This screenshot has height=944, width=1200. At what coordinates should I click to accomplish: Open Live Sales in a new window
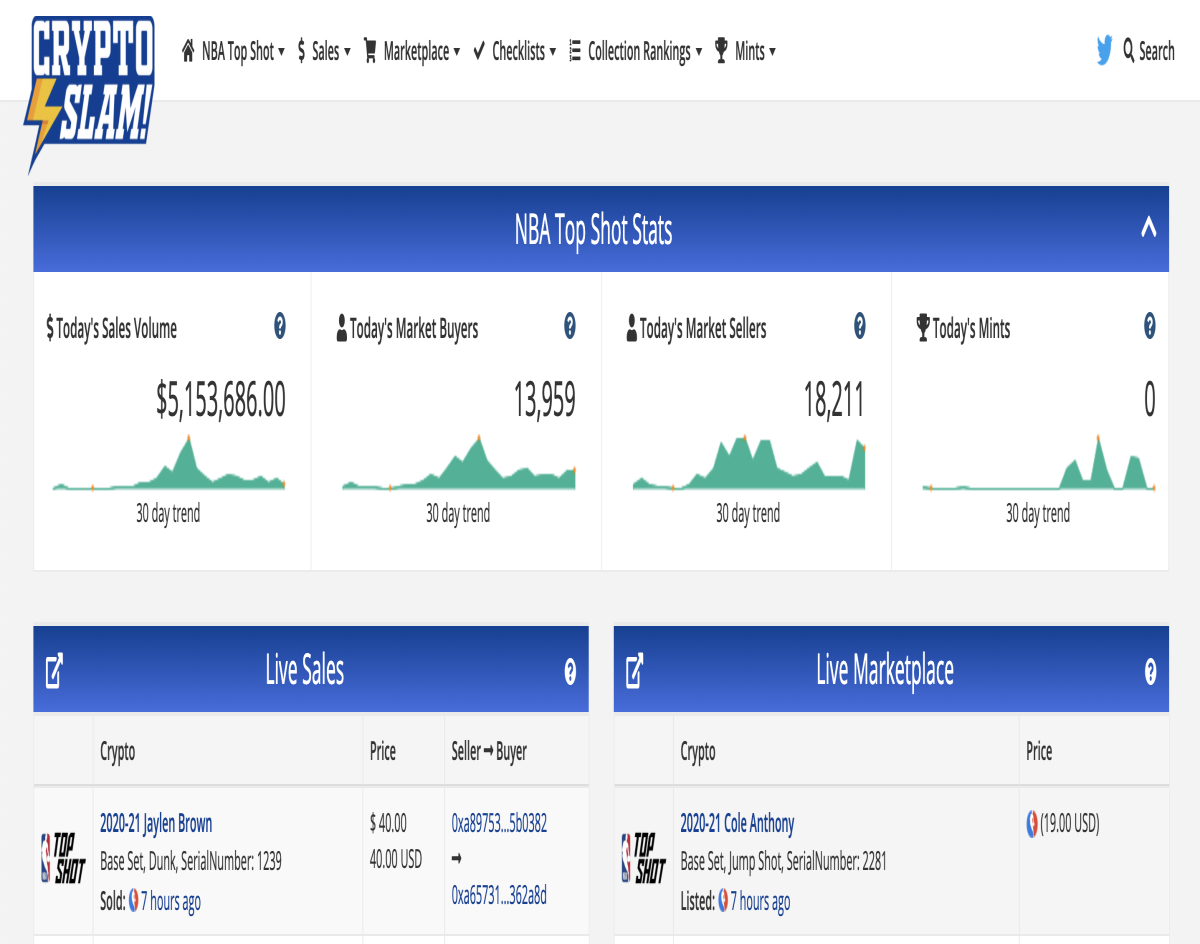(x=55, y=670)
